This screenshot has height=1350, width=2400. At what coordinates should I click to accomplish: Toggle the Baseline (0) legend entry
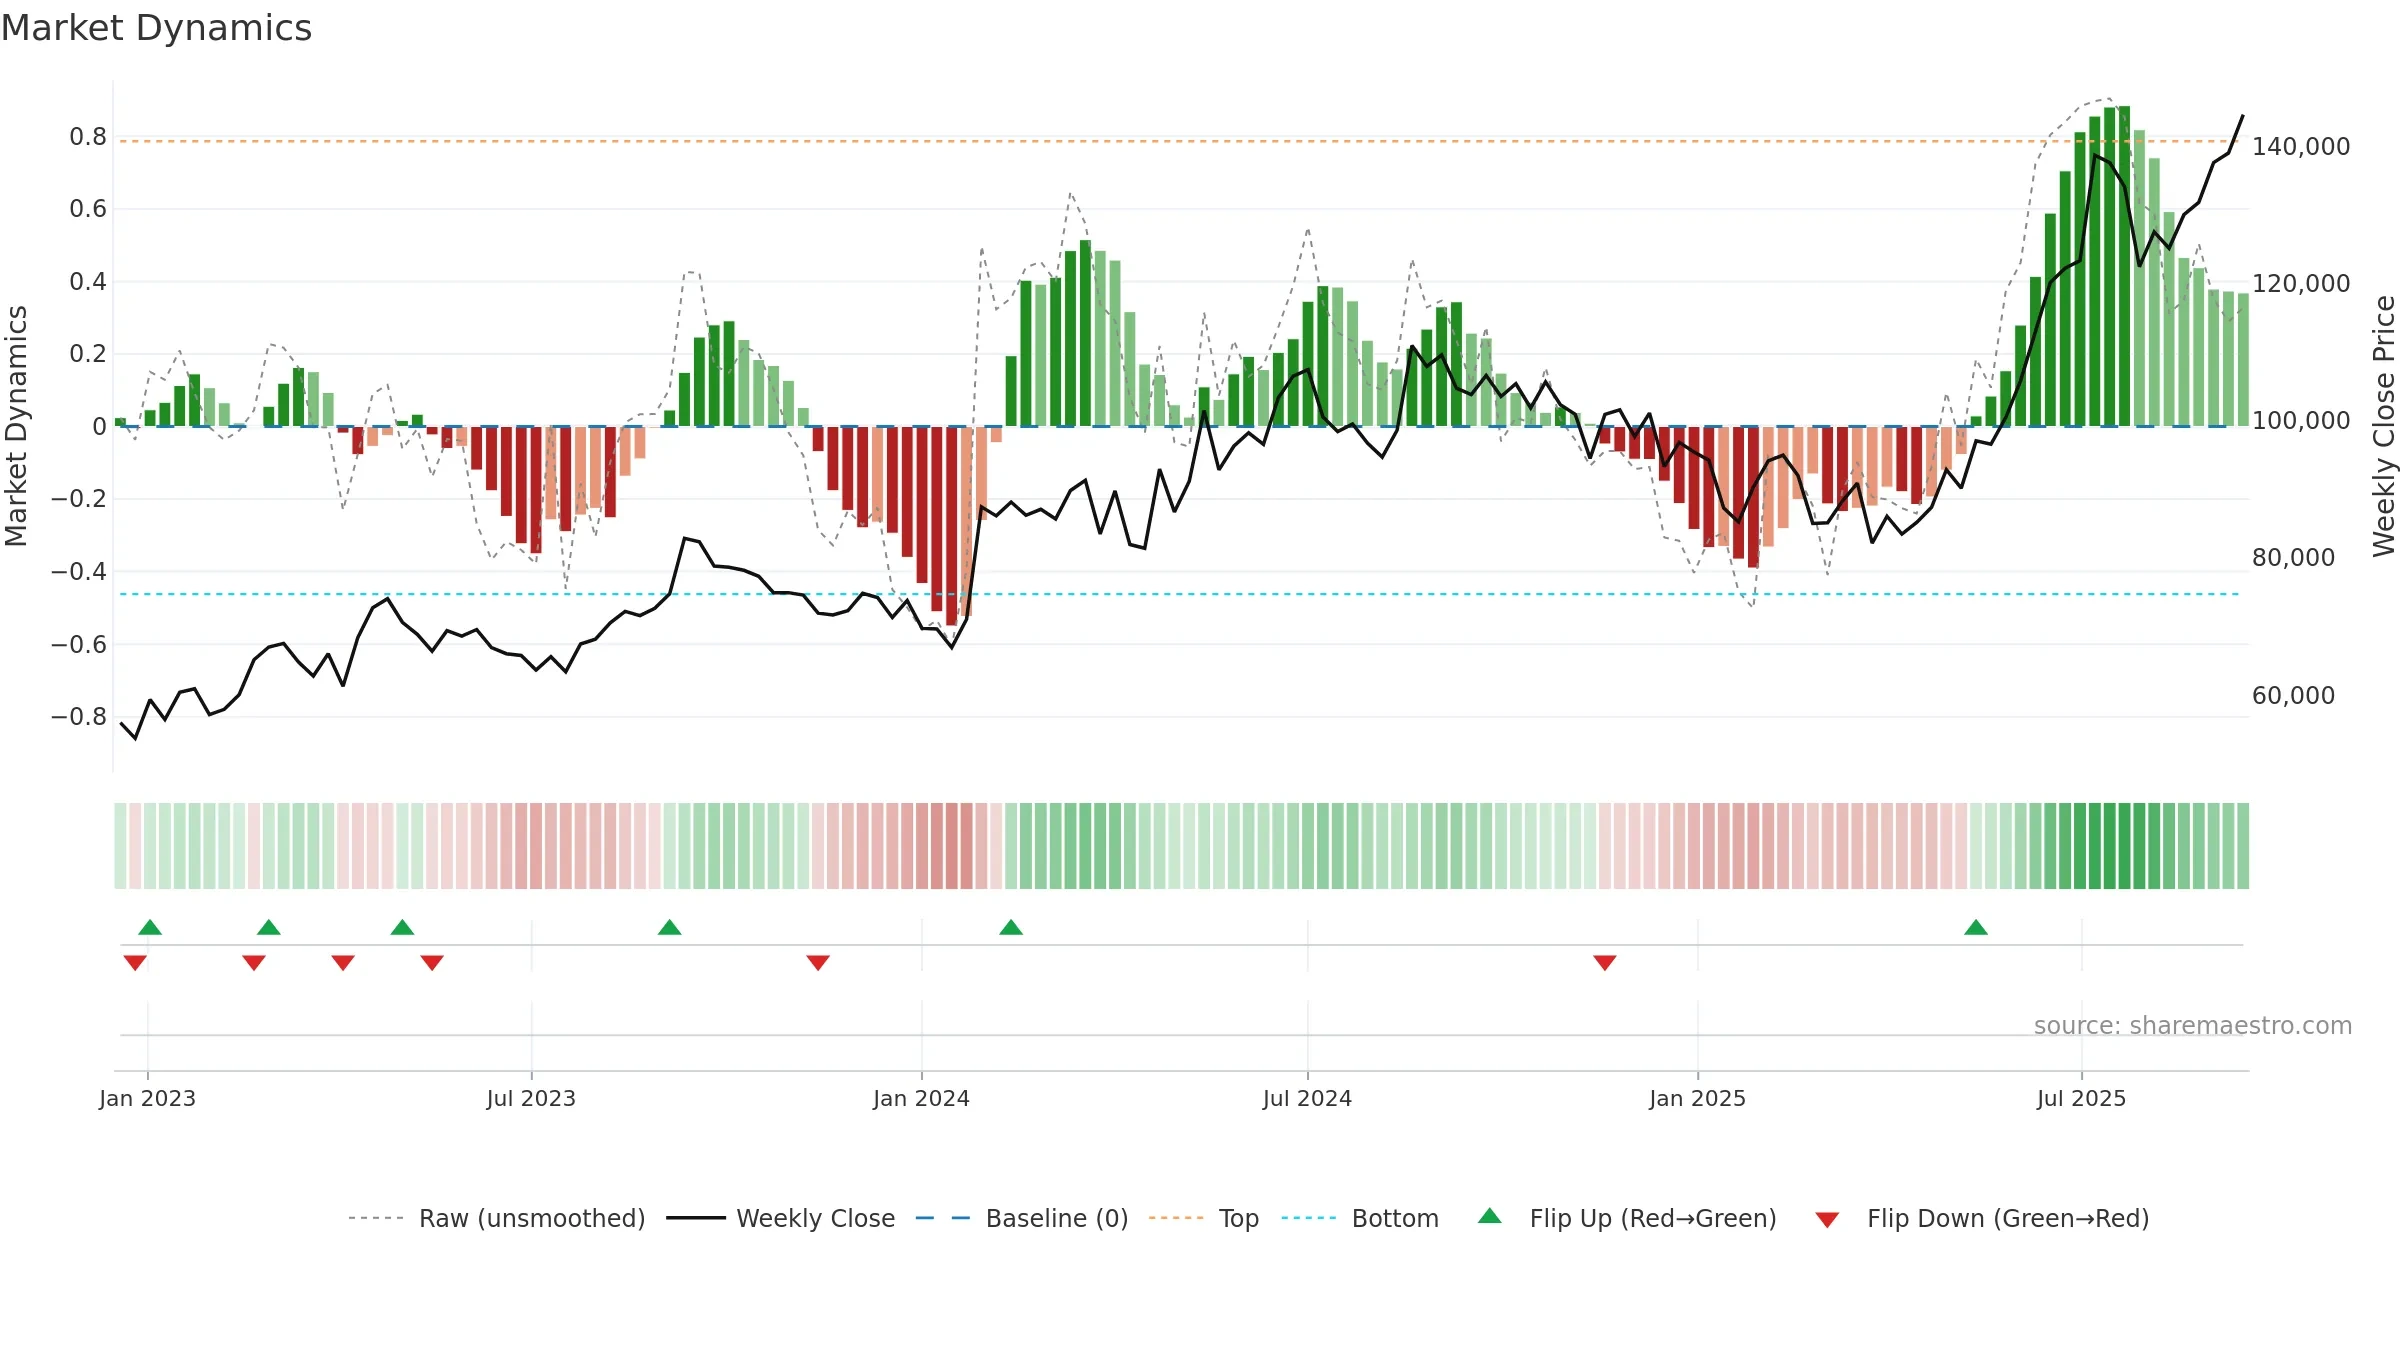pos(1057,1218)
